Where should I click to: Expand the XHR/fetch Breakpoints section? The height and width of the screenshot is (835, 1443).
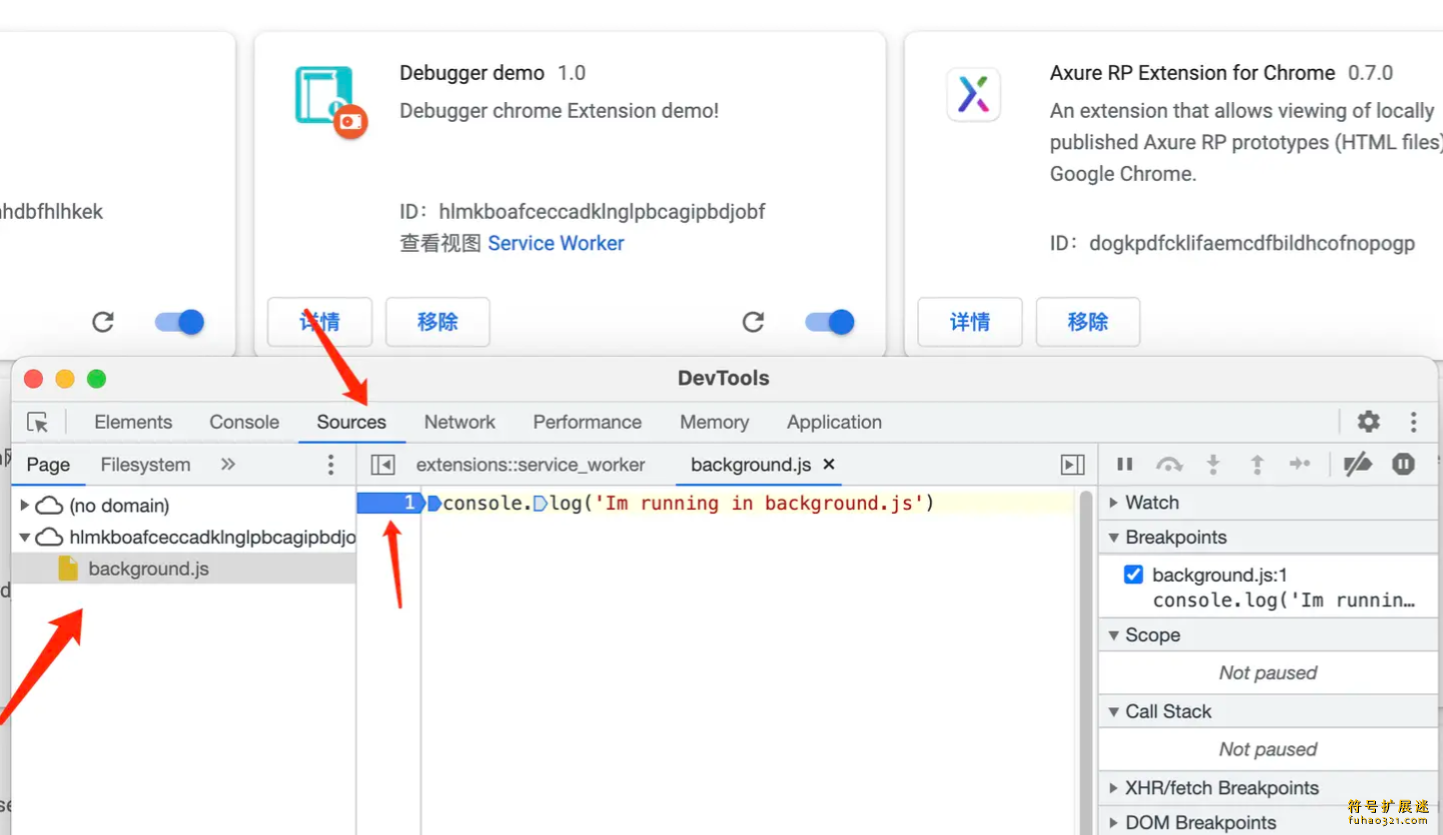point(1113,788)
